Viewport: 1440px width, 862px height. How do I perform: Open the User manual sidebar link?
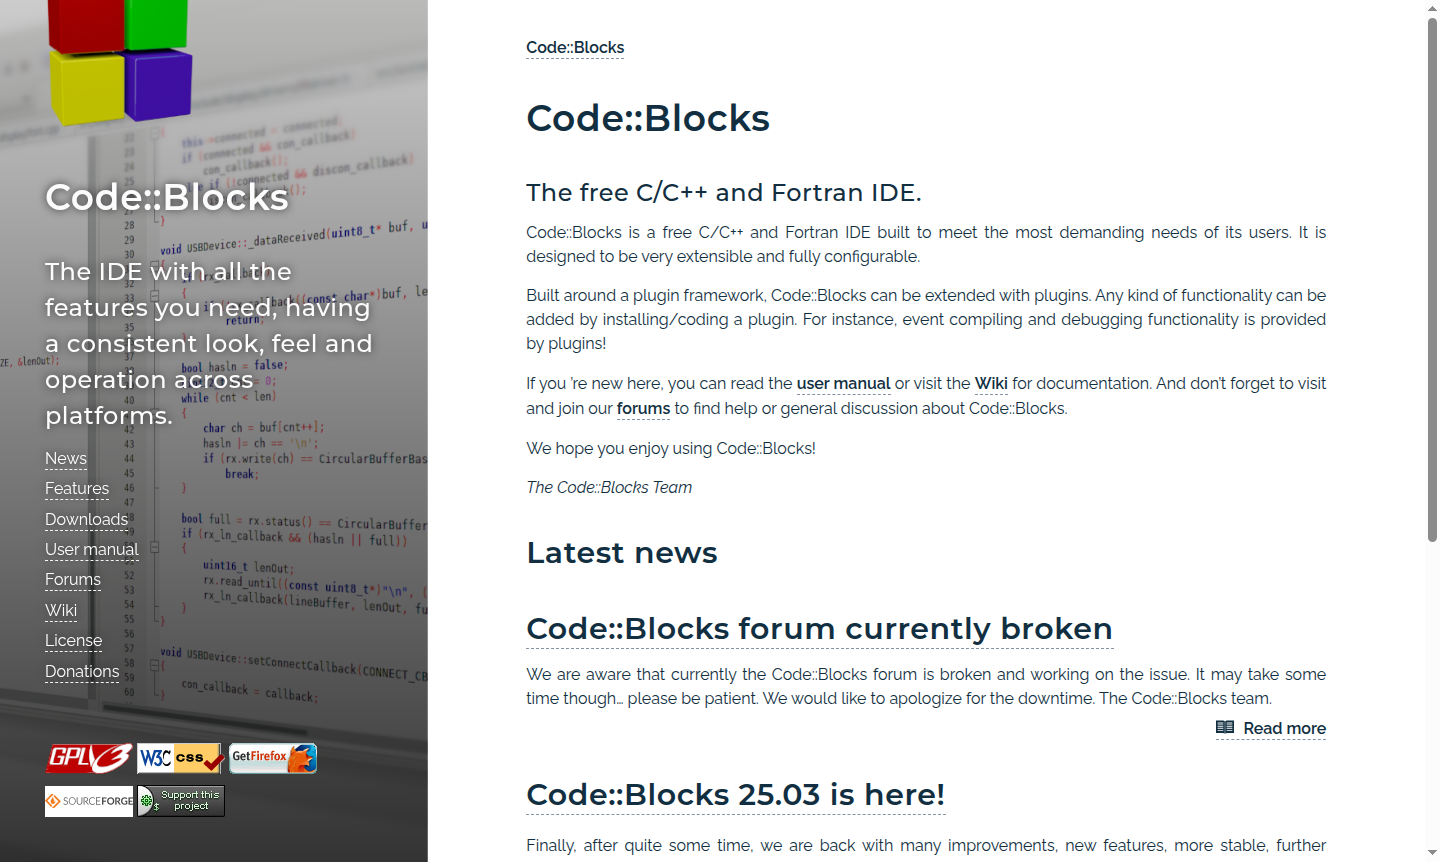pyautogui.click(x=91, y=550)
